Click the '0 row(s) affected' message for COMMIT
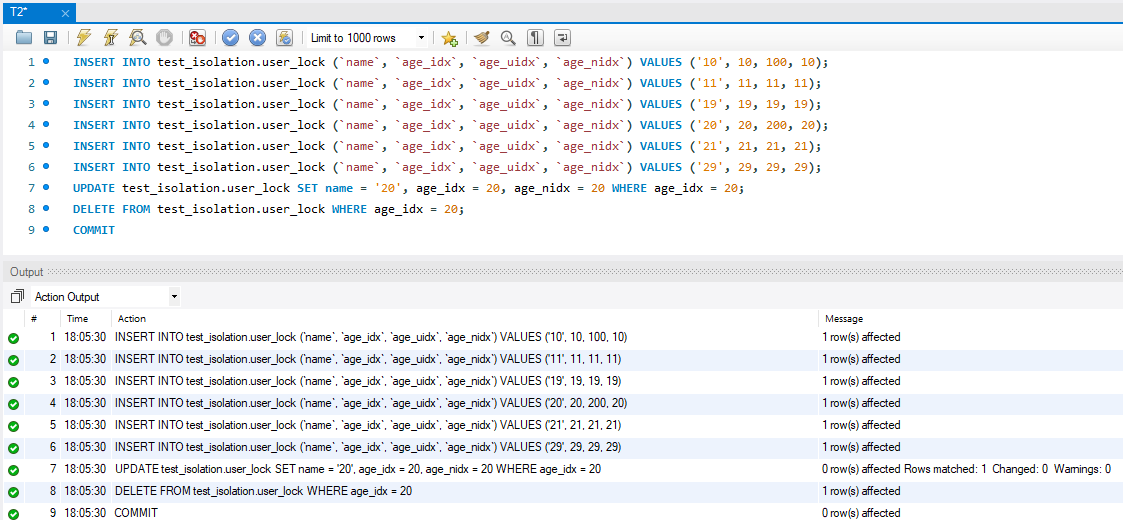This screenshot has height=520, width=1123. (862, 513)
